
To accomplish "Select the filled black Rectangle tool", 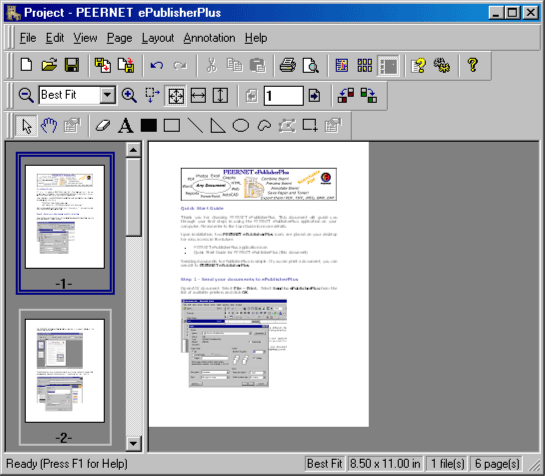I will click(149, 126).
